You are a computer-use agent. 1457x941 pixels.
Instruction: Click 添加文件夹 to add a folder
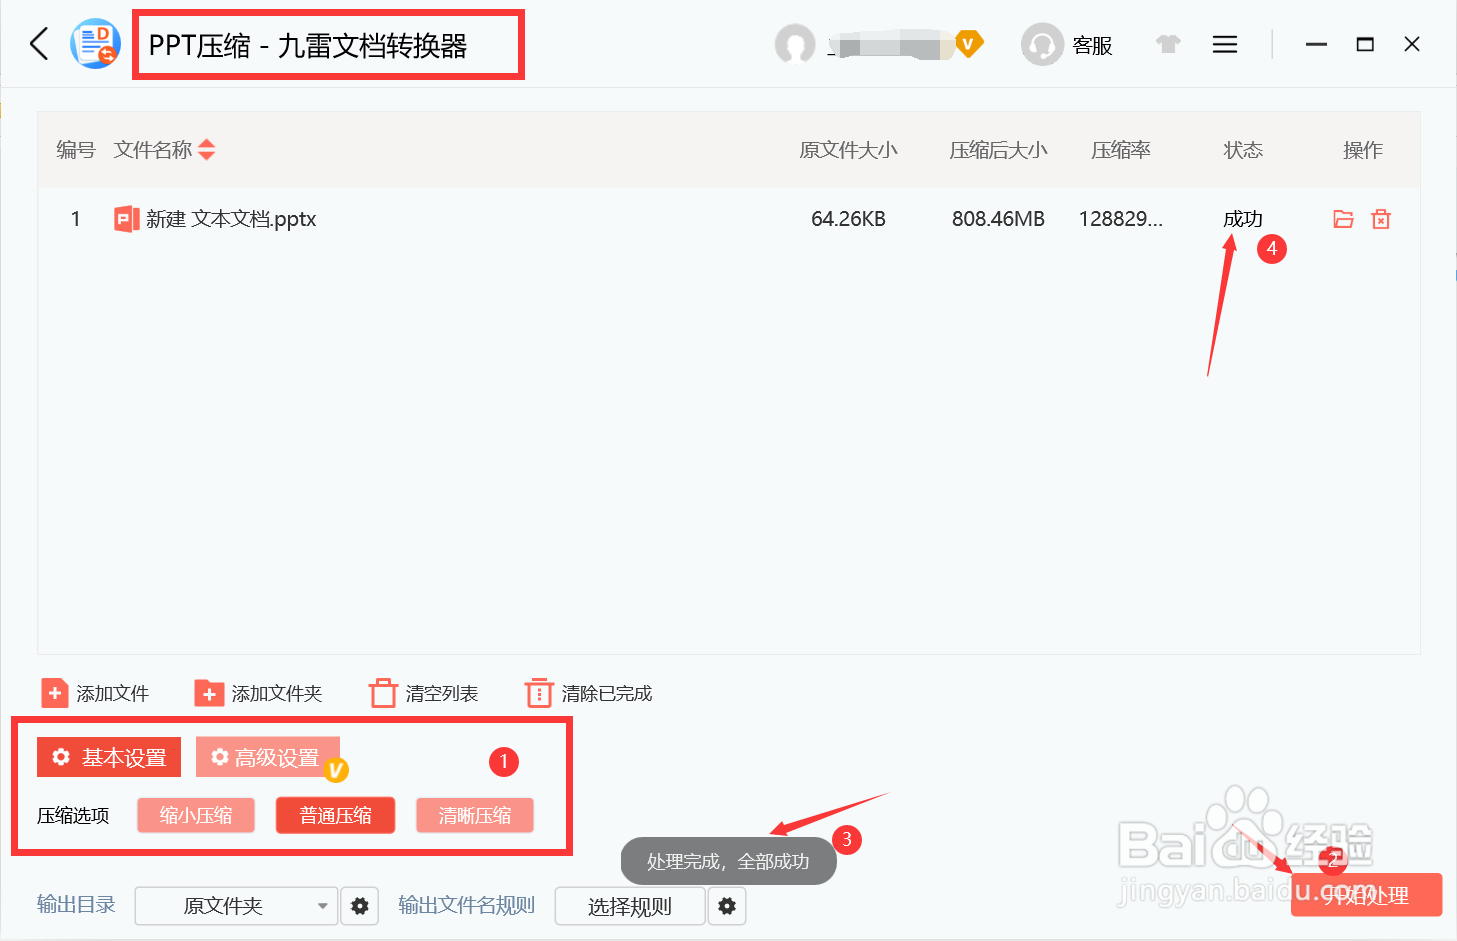[258, 693]
